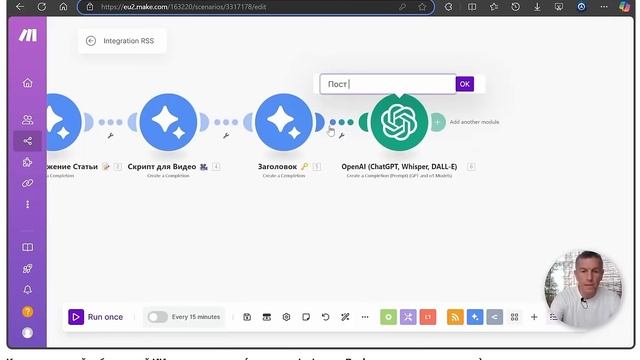Save the scenario with the disk icon
The height and width of the screenshot is (360, 640).
coord(247,317)
